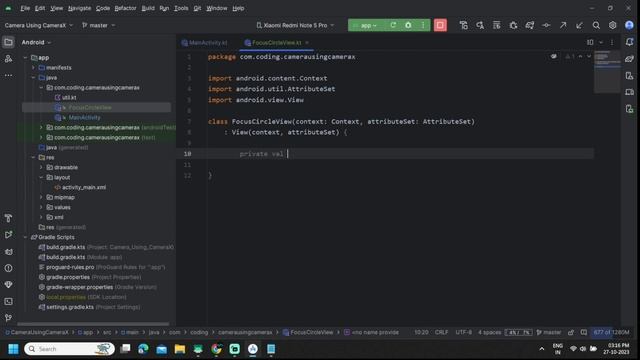Open master branch dropdown

[x=98, y=25]
